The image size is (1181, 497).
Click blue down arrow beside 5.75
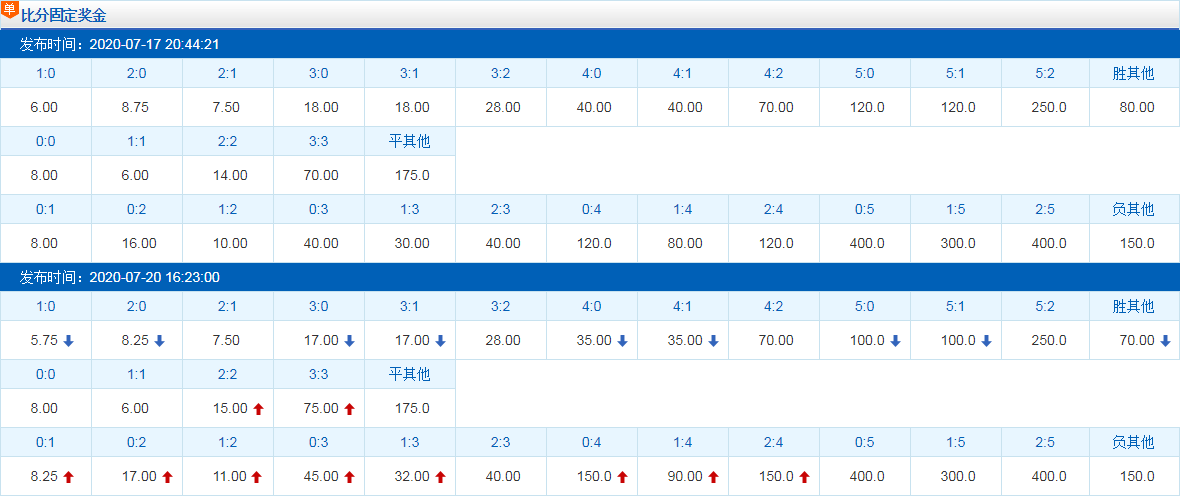tap(69, 341)
